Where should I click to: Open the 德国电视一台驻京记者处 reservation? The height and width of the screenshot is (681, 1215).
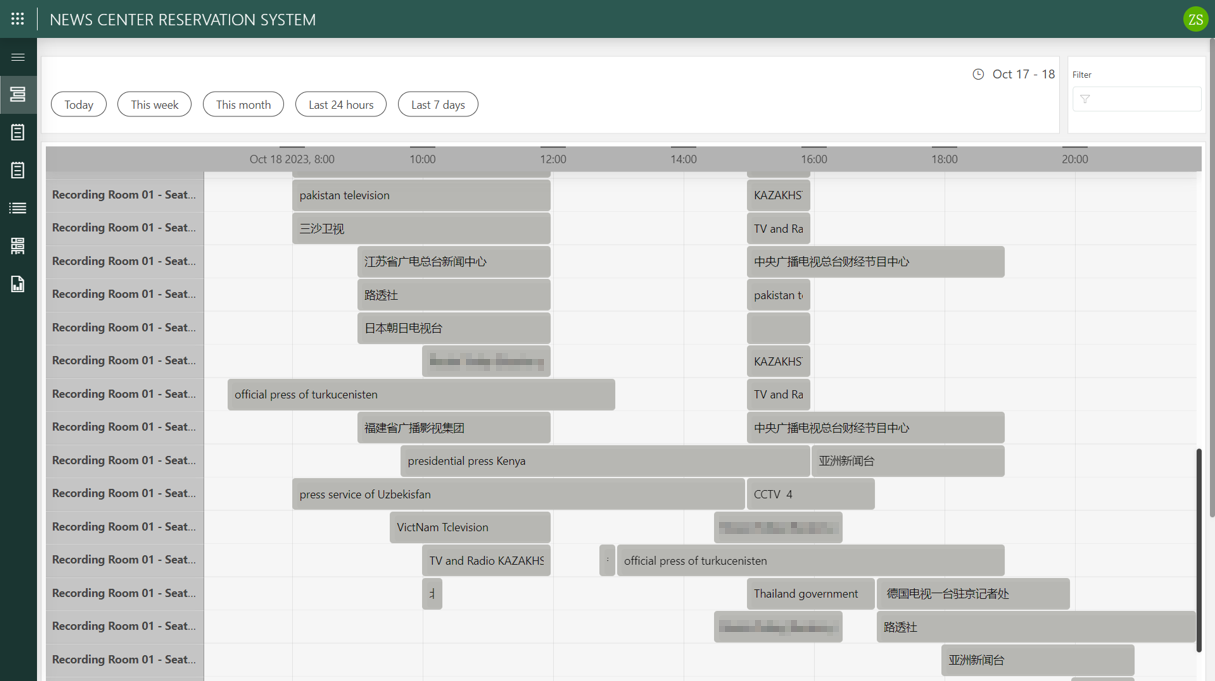973,594
